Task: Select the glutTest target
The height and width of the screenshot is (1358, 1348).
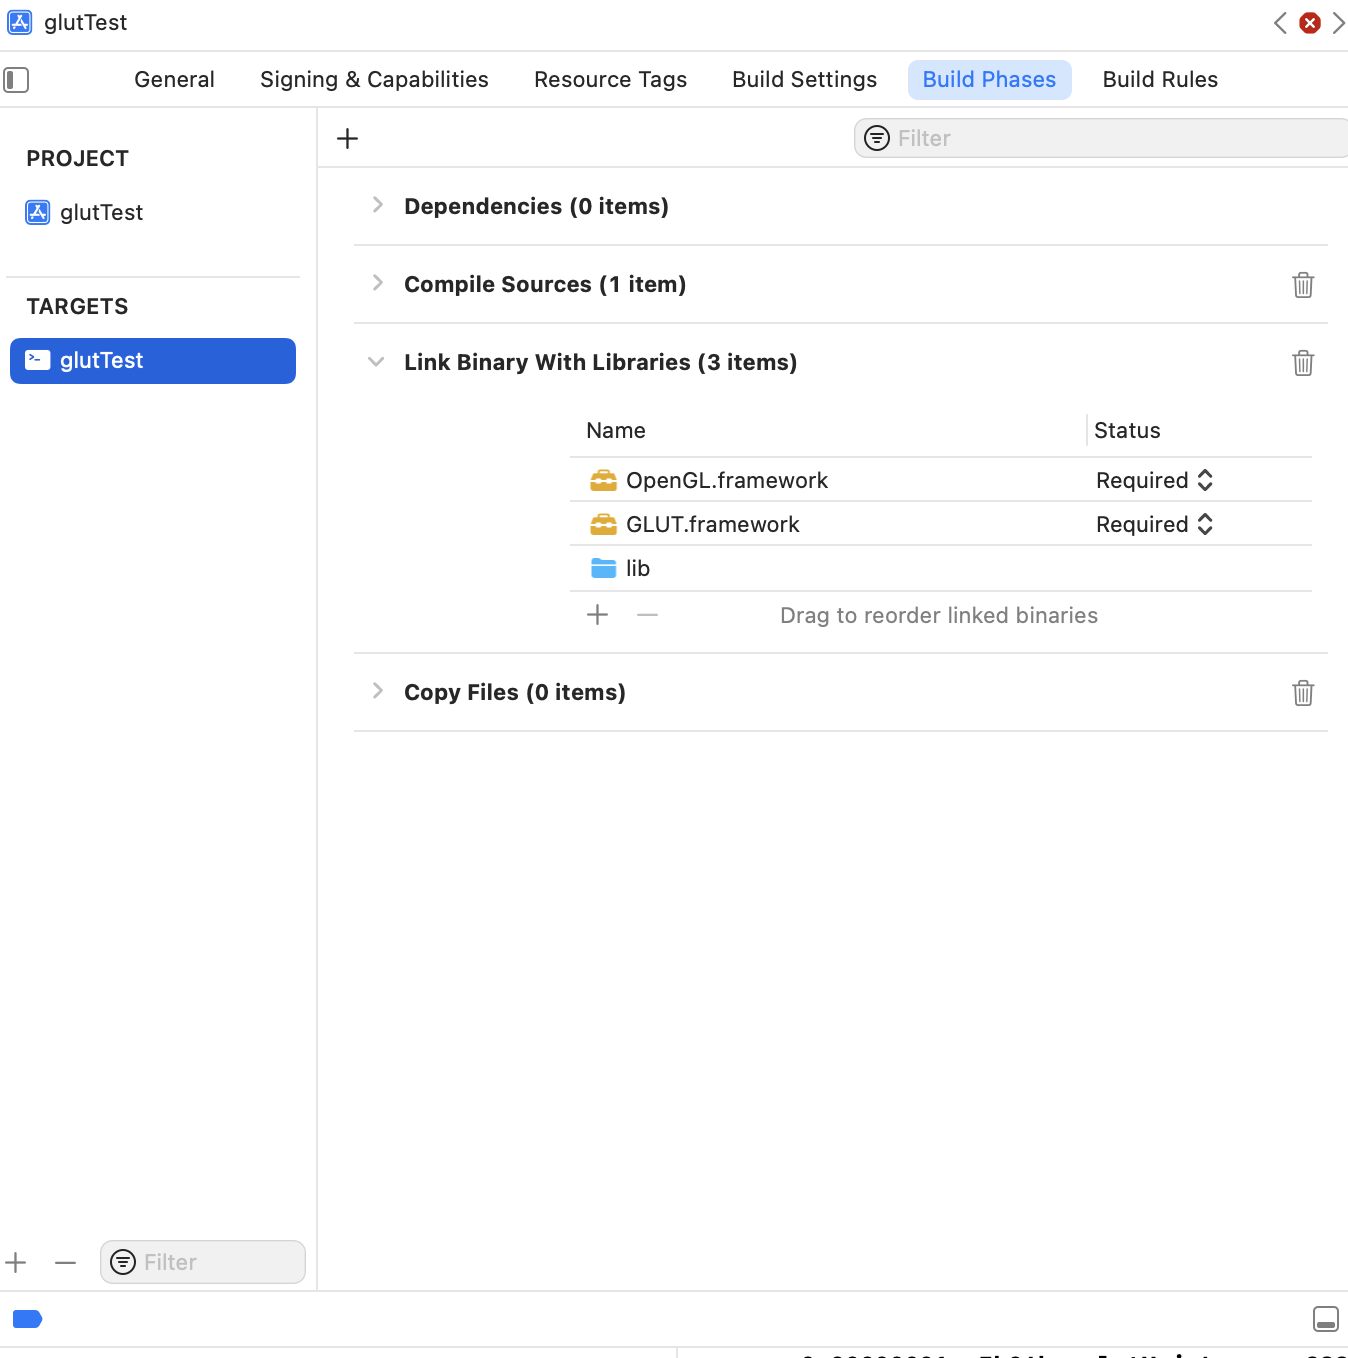Action: pyautogui.click(x=153, y=360)
